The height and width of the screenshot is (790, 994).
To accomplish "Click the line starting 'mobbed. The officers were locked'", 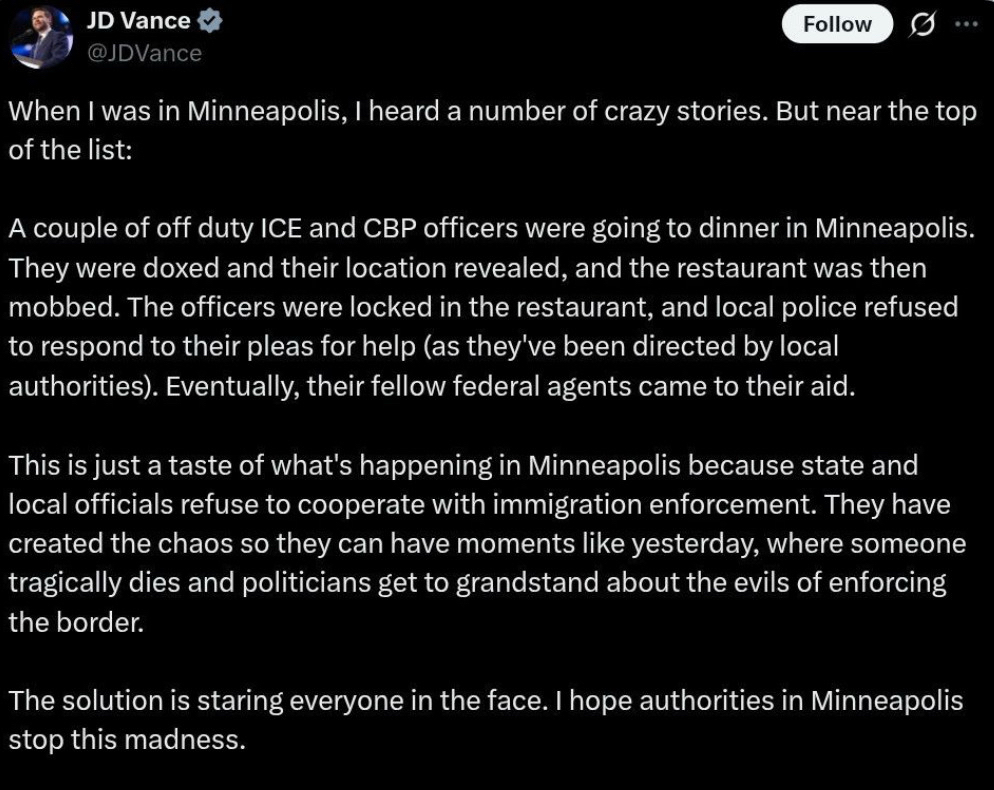I will click(482, 307).
